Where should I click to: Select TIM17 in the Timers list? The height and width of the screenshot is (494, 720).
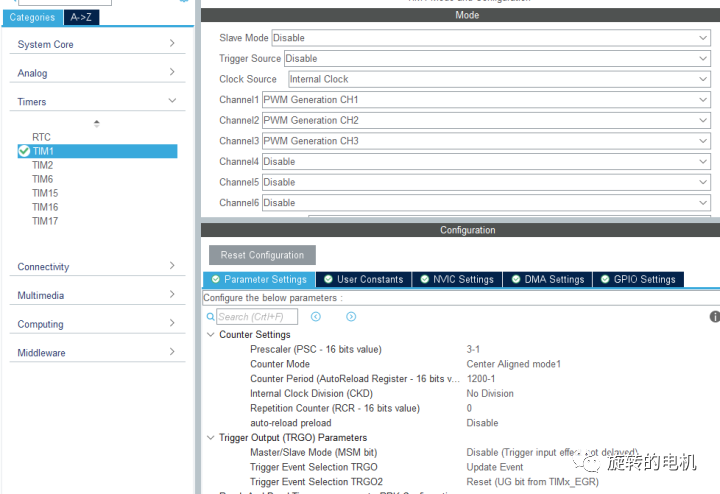point(45,221)
